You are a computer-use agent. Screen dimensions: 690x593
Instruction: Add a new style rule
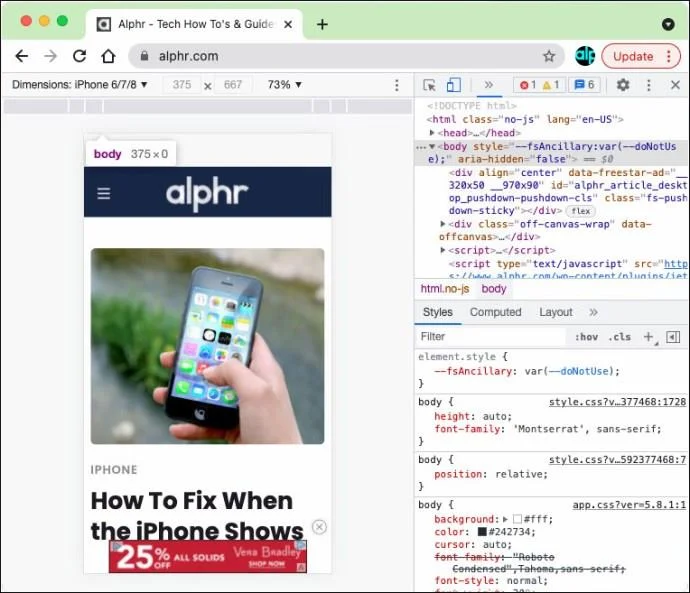[648, 337]
